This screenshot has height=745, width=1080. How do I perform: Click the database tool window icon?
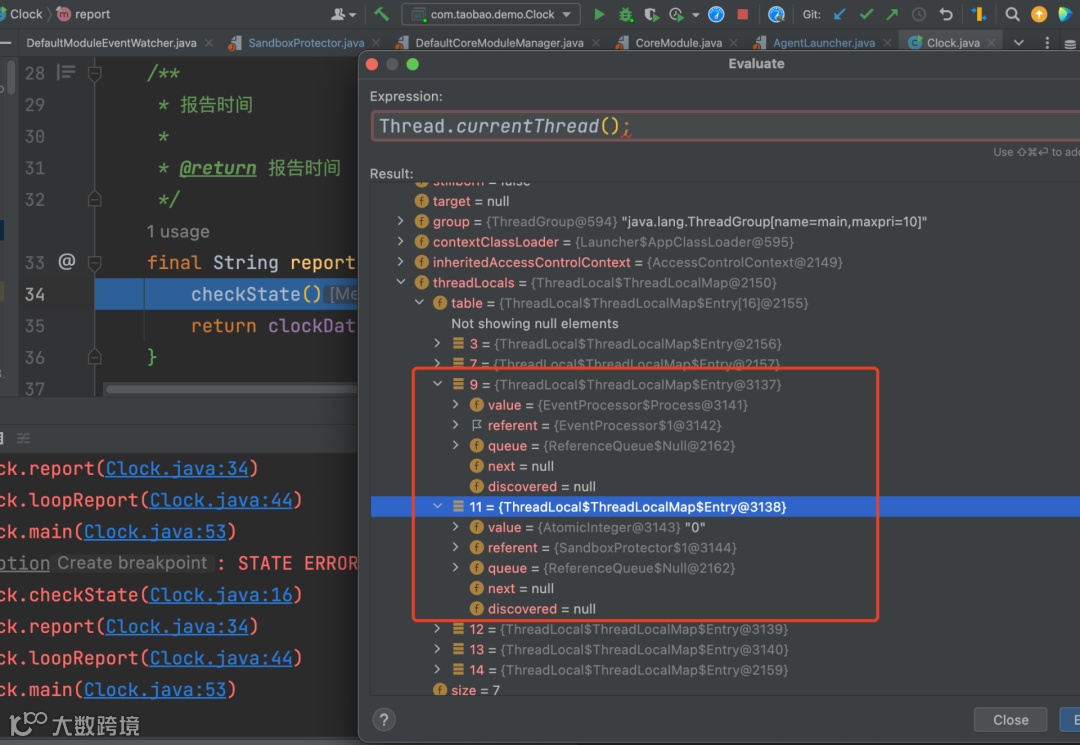point(1070,43)
